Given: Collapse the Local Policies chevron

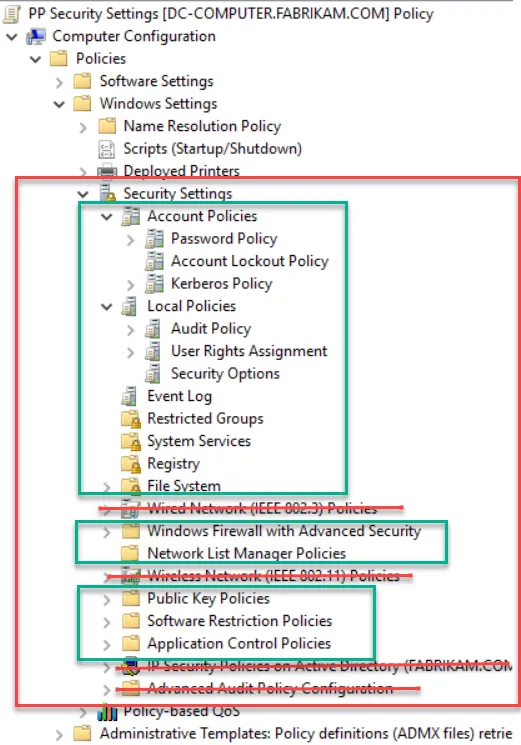Looking at the screenshot, I should 107,306.
